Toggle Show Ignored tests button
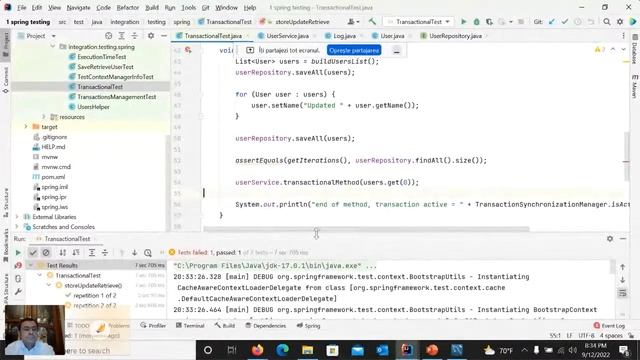 [x=46, y=253]
